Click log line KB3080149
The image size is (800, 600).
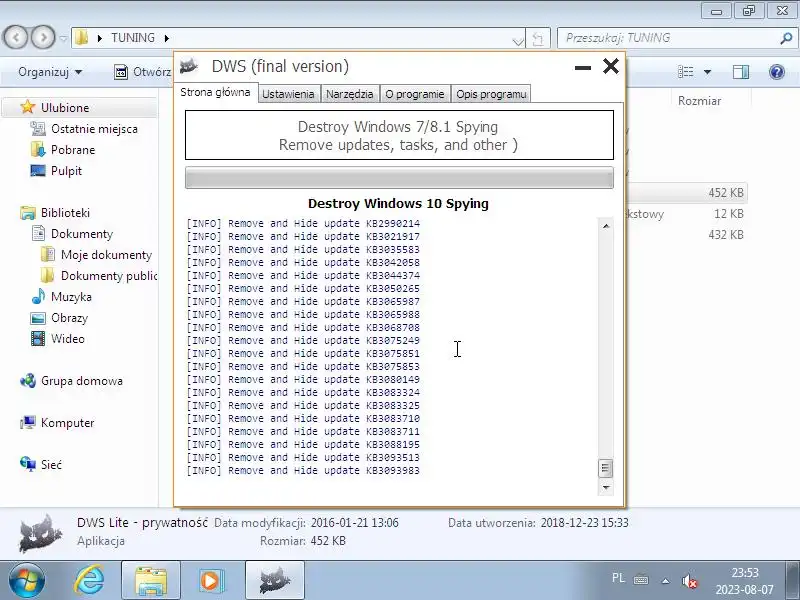pyautogui.click(x=303, y=380)
